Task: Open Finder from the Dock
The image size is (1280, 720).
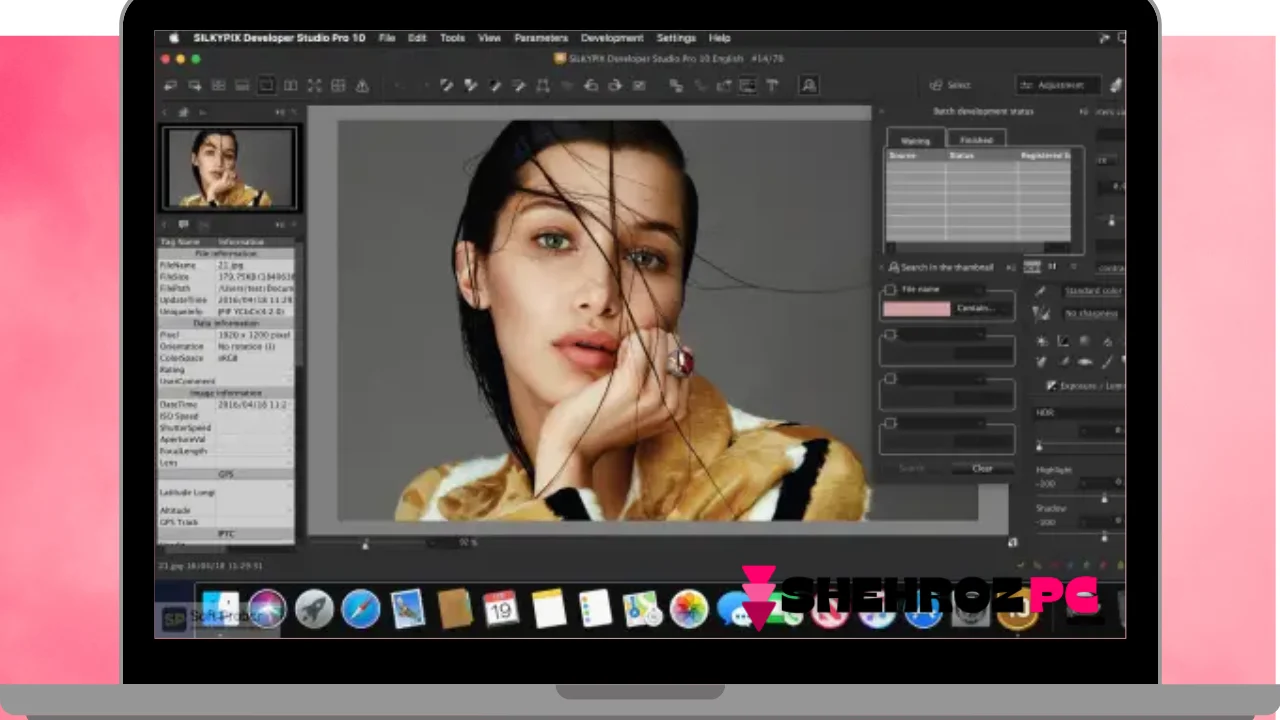Action: pos(221,607)
